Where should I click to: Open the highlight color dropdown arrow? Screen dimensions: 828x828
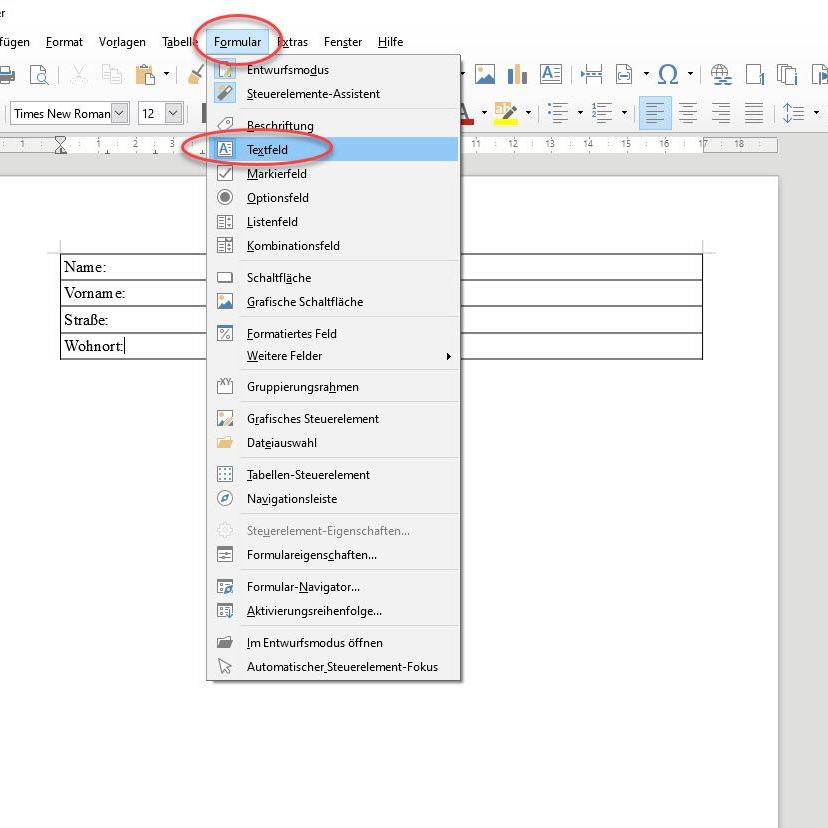528,112
